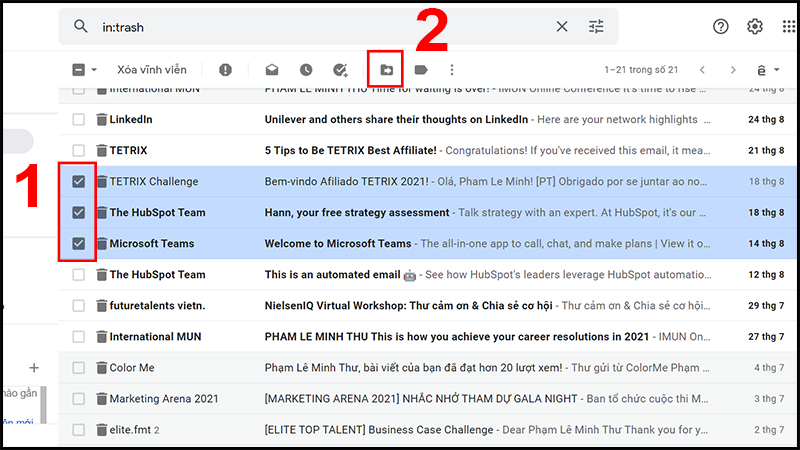Check the Marketing Arena 2021 checkbox
Screen dimensions: 800x450
tap(79, 399)
